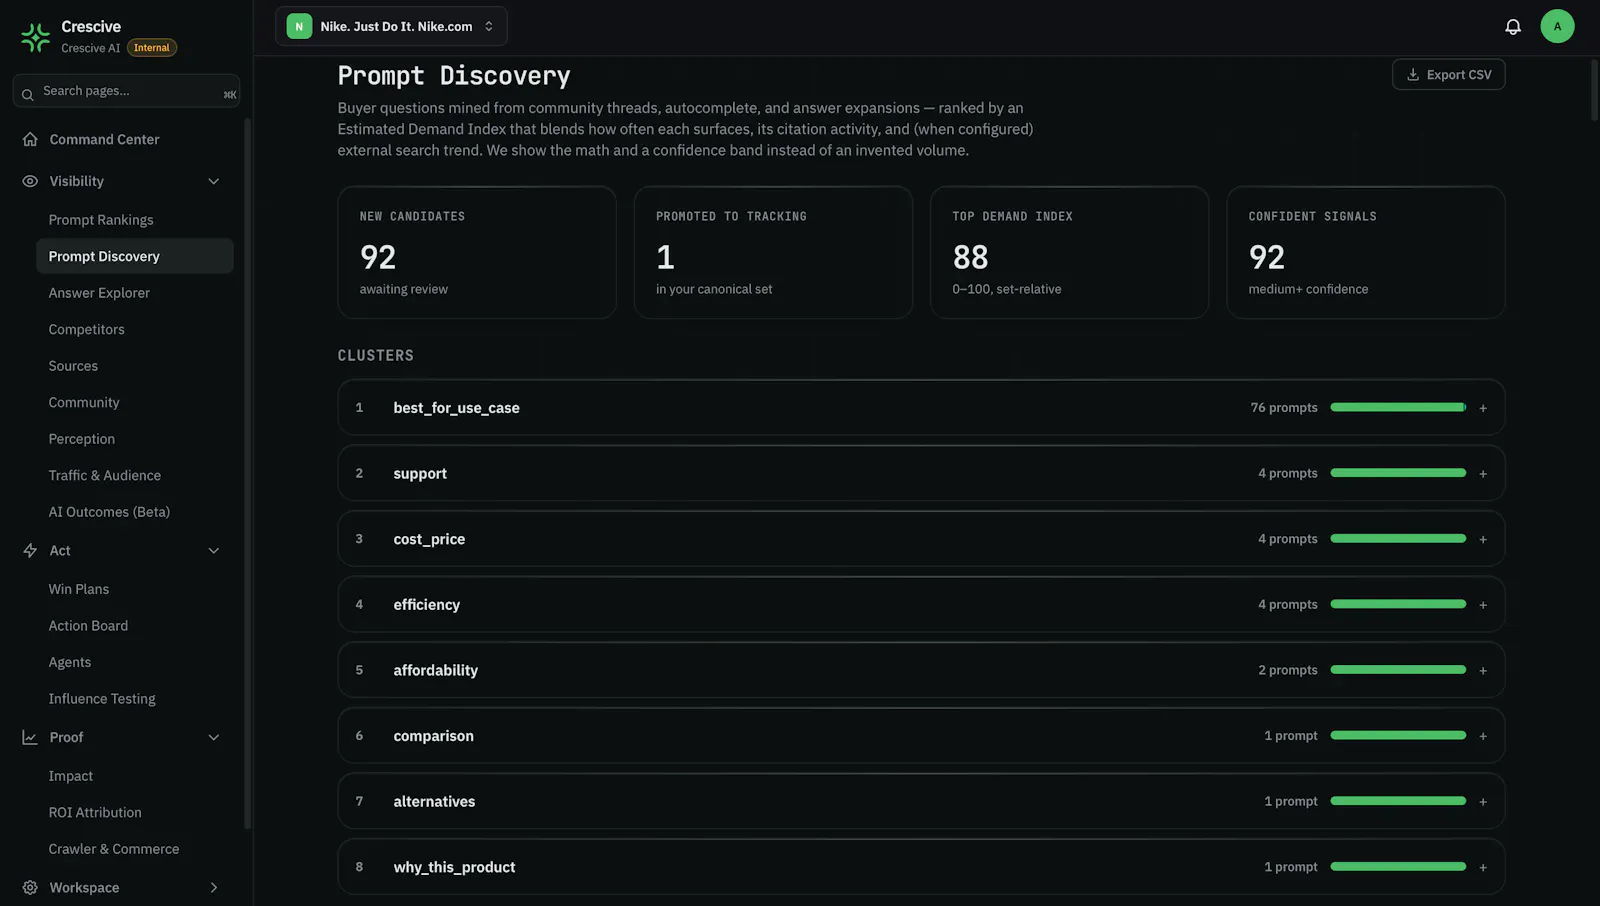Click the Workspace gear icon

pyautogui.click(x=30, y=888)
